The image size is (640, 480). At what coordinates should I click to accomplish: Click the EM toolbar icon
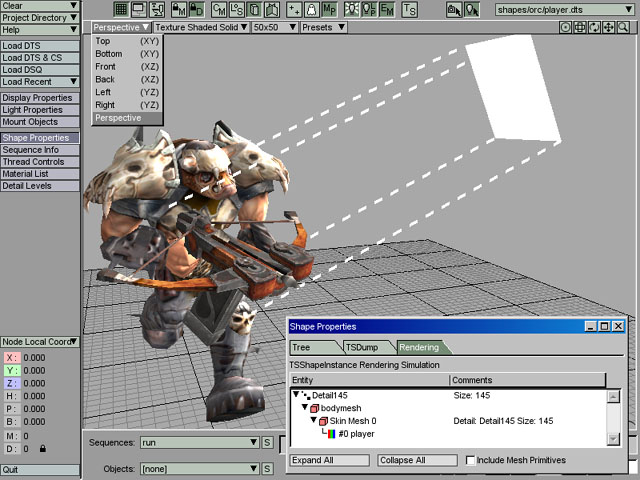click(x=387, y=10)
